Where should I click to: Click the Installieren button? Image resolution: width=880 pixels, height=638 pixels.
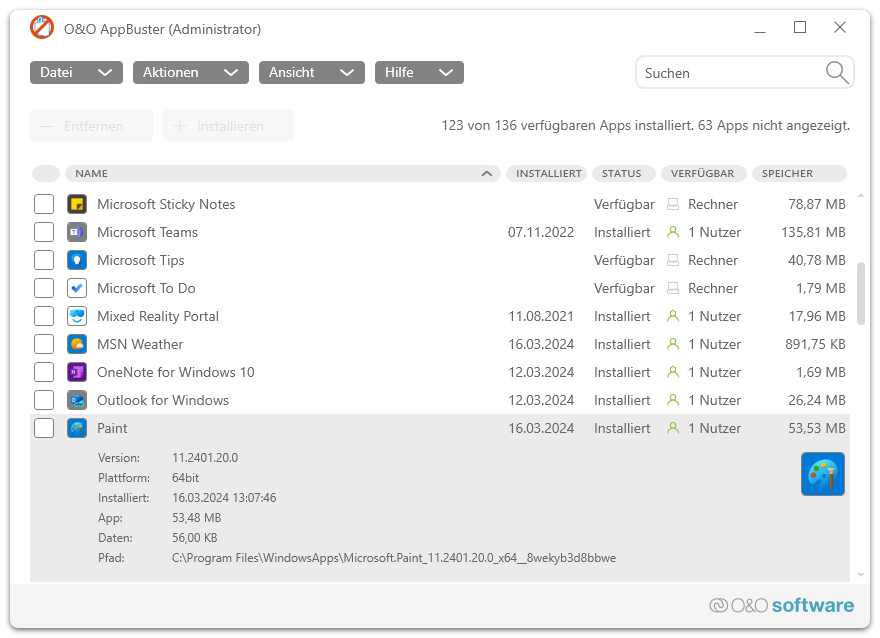[228, 125]
